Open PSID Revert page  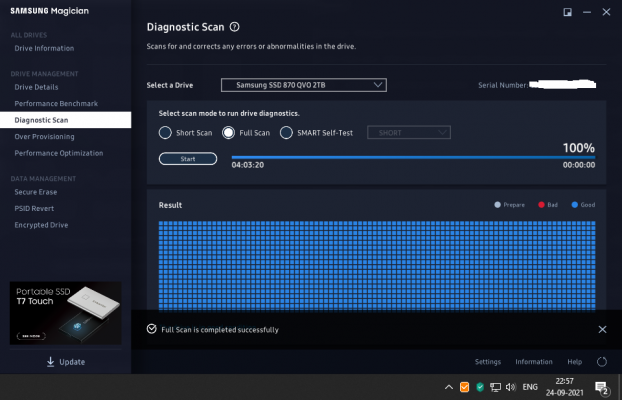point(34,208)
